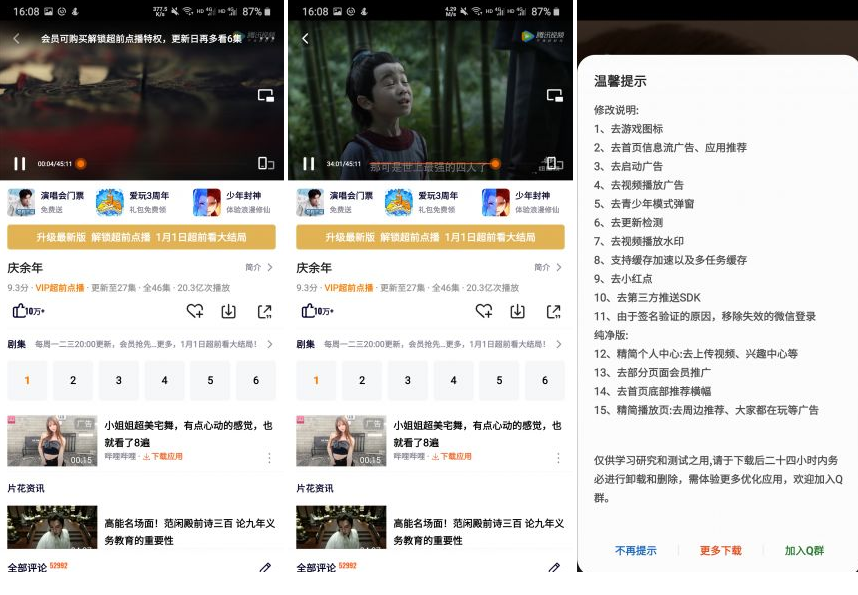
Task: Tap the 升级最新版 banner on left phone screen
Action: 141,237
